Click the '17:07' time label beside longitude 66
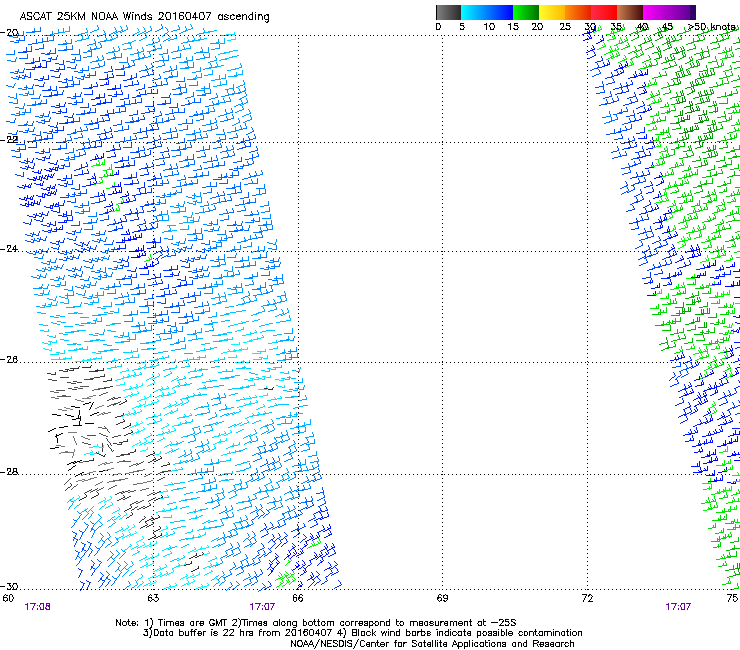Screen dimensions: 740x650 [x=262, y=607]
